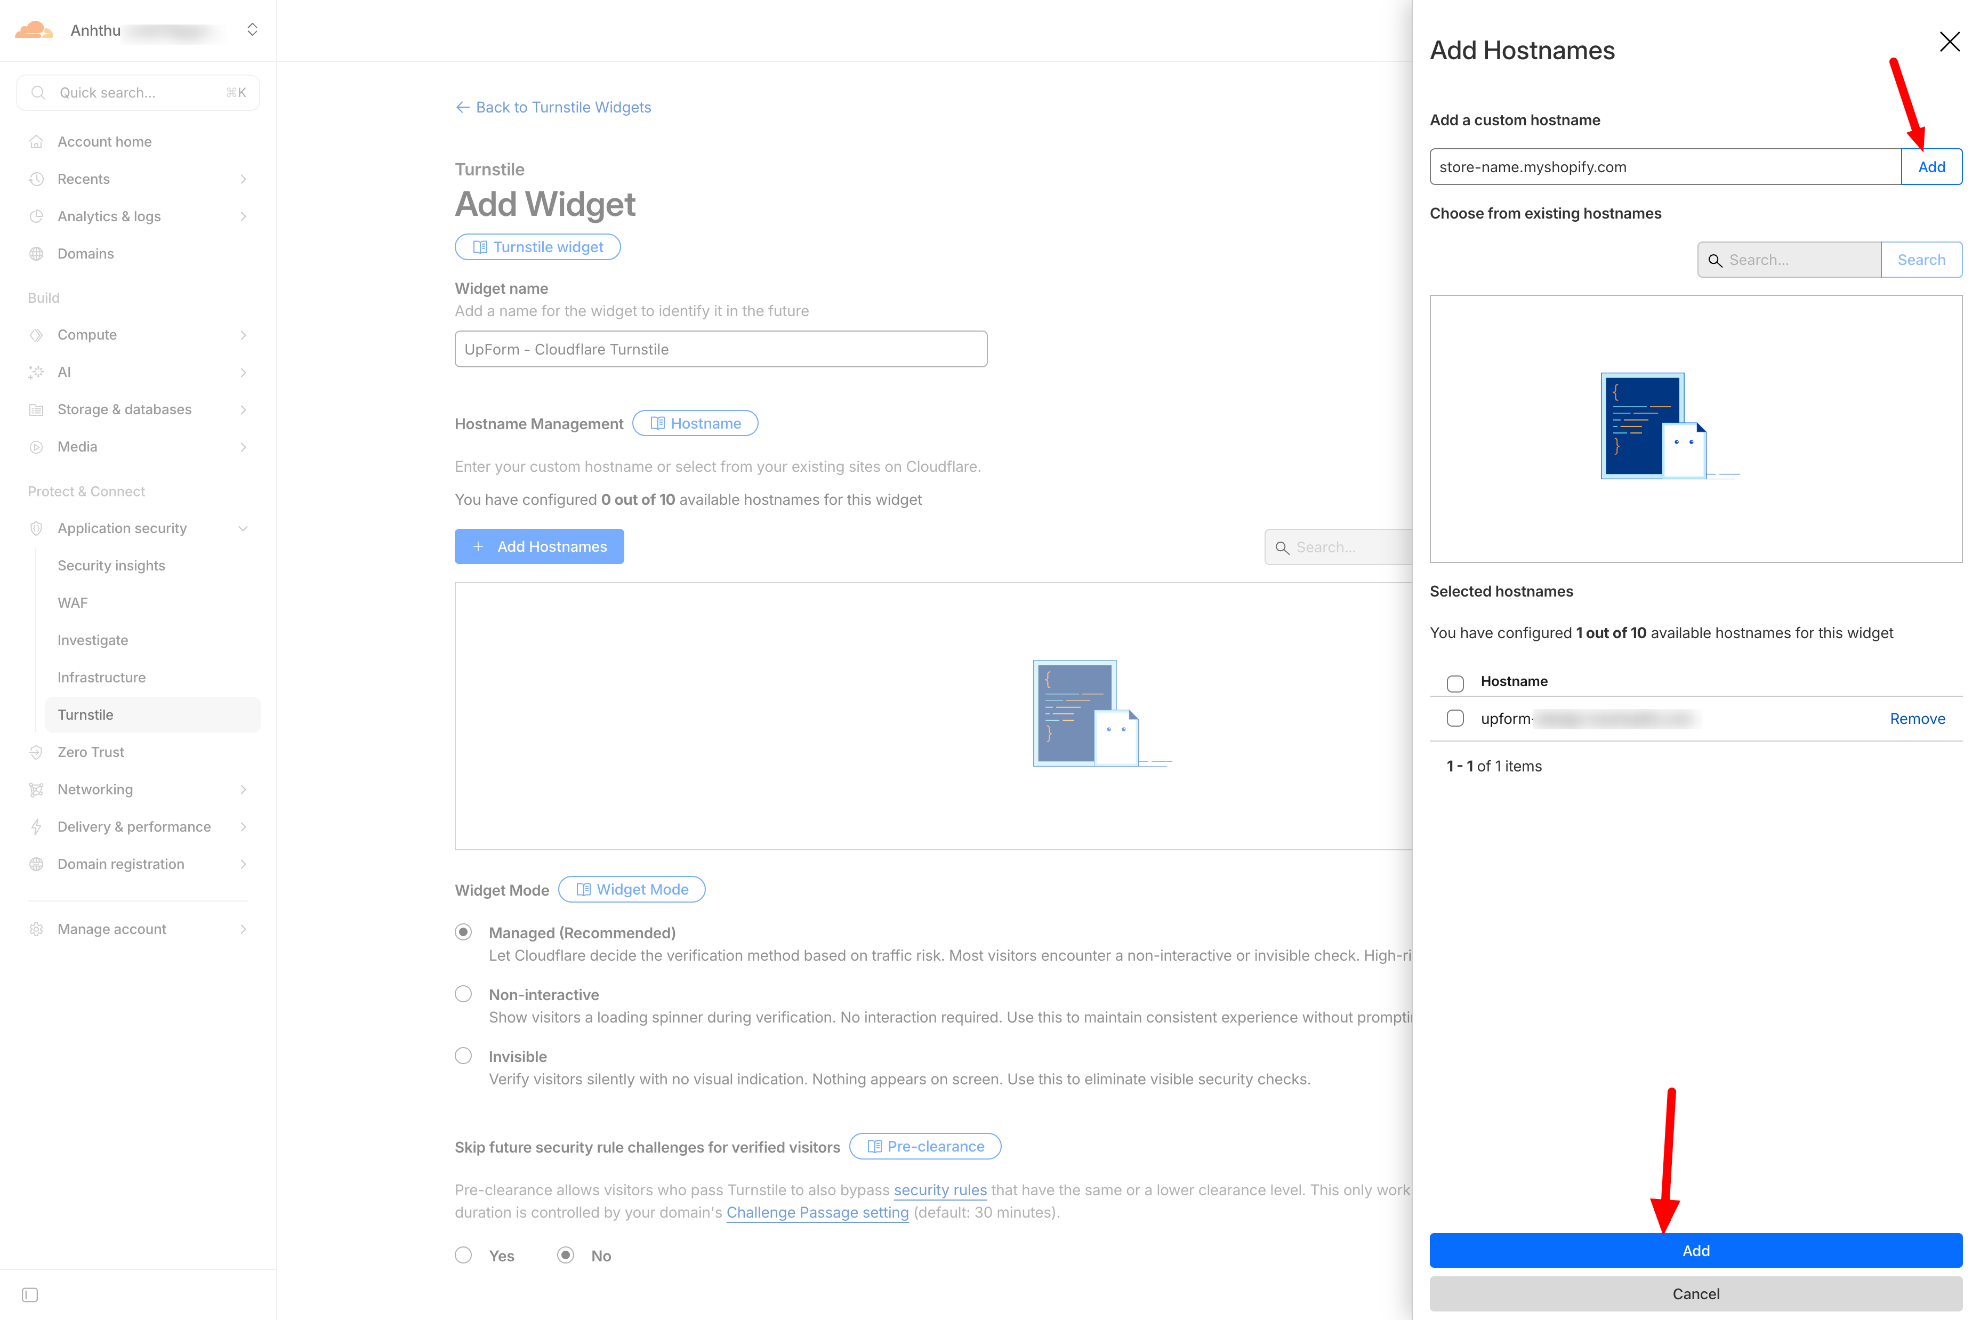Click the Quick search field

coord(138,93)
